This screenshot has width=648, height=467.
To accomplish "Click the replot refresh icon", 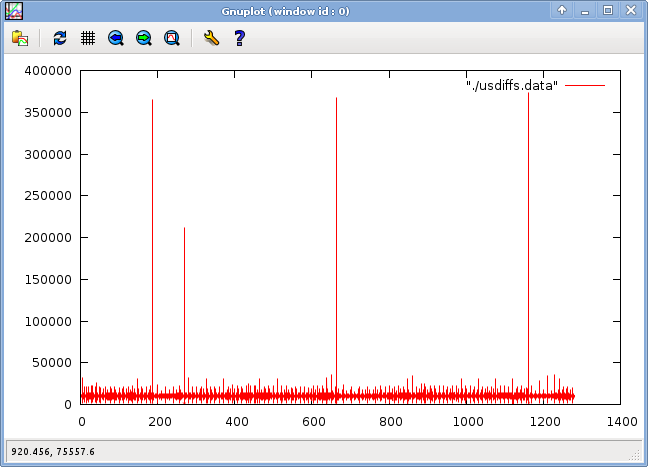I will click(x=60, y=38).
